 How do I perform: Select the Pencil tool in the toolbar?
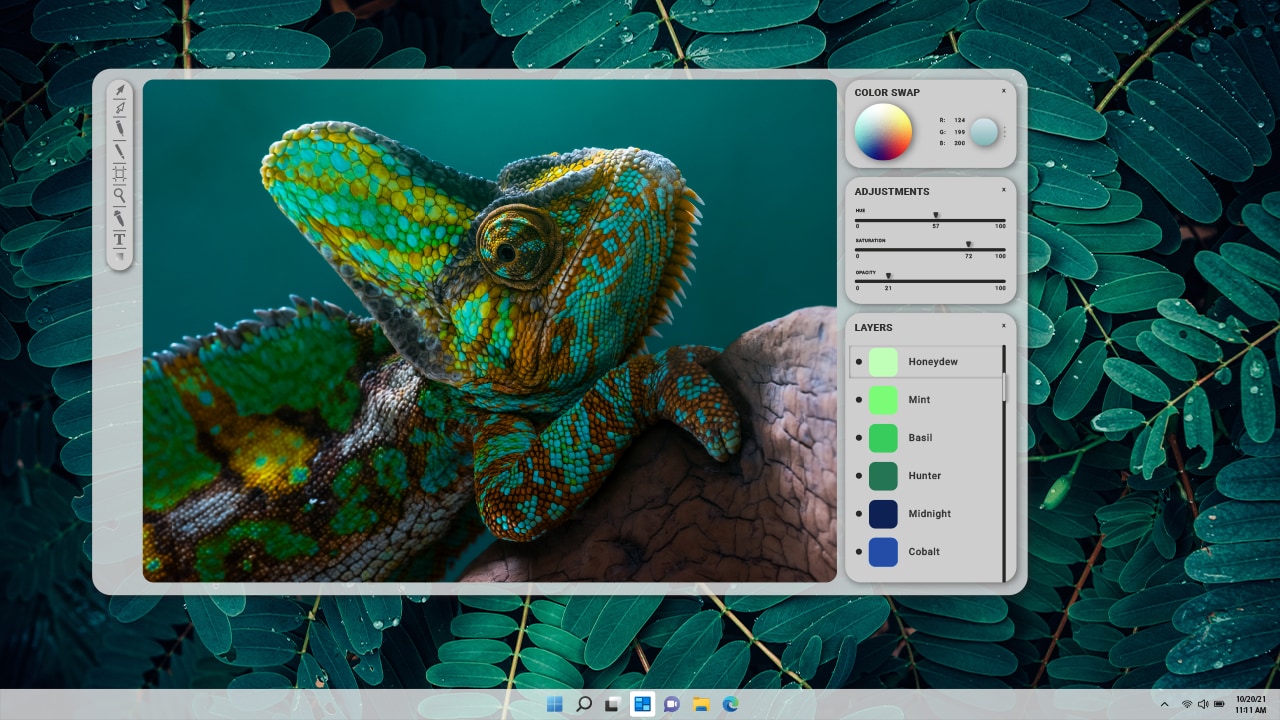point(120,128)
